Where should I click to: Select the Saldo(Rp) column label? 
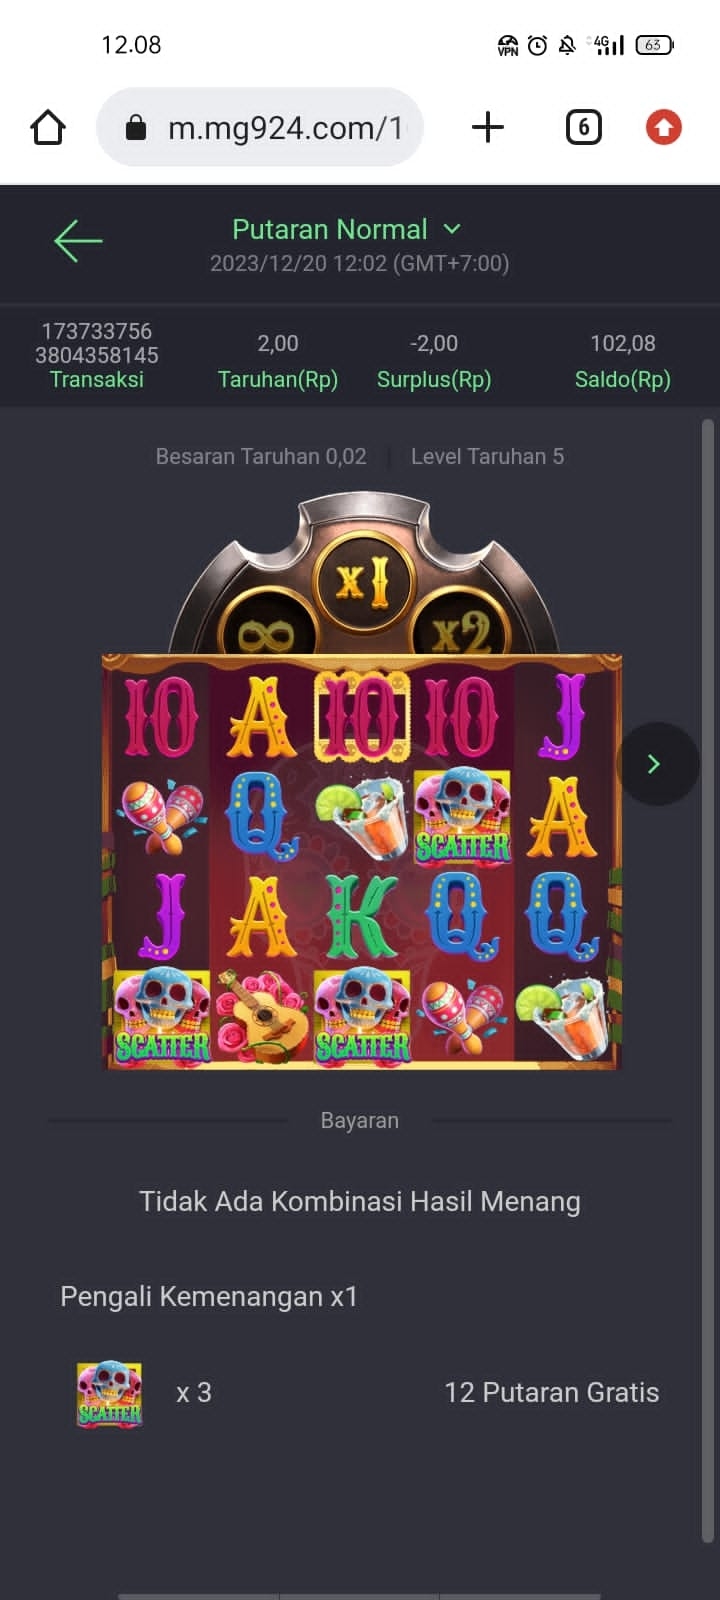click(622, 379)
